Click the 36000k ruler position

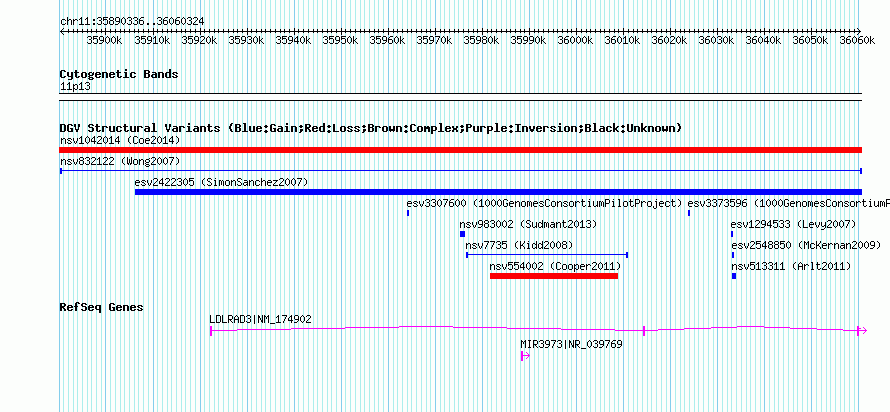point(575,40)
